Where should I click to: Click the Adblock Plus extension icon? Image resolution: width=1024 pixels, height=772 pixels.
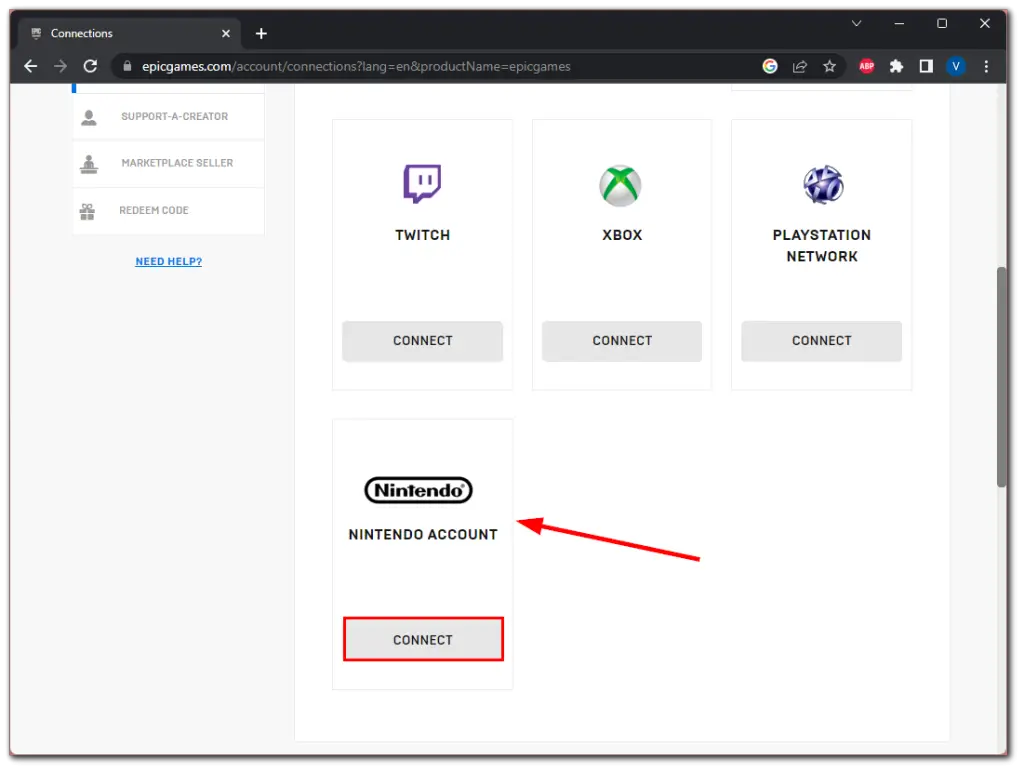(x=866, y=66)
